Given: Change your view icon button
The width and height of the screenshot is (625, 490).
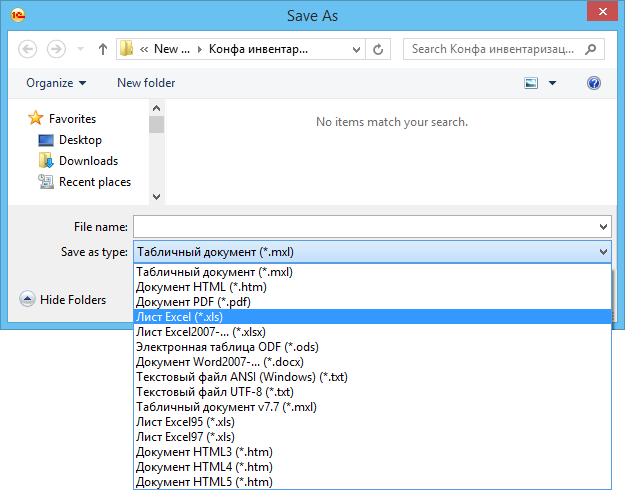Looking at the screenshot, I should 531,83.
